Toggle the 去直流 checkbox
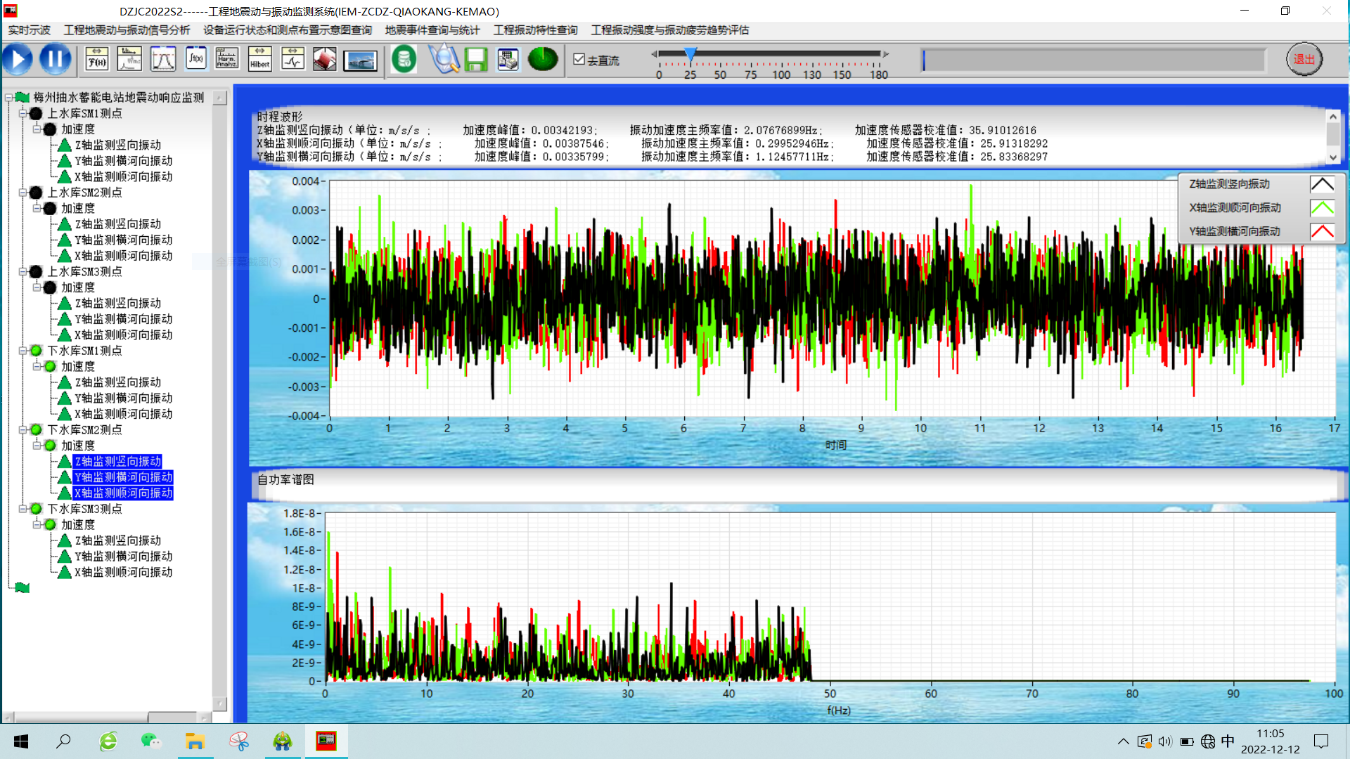 pos(579,60)
